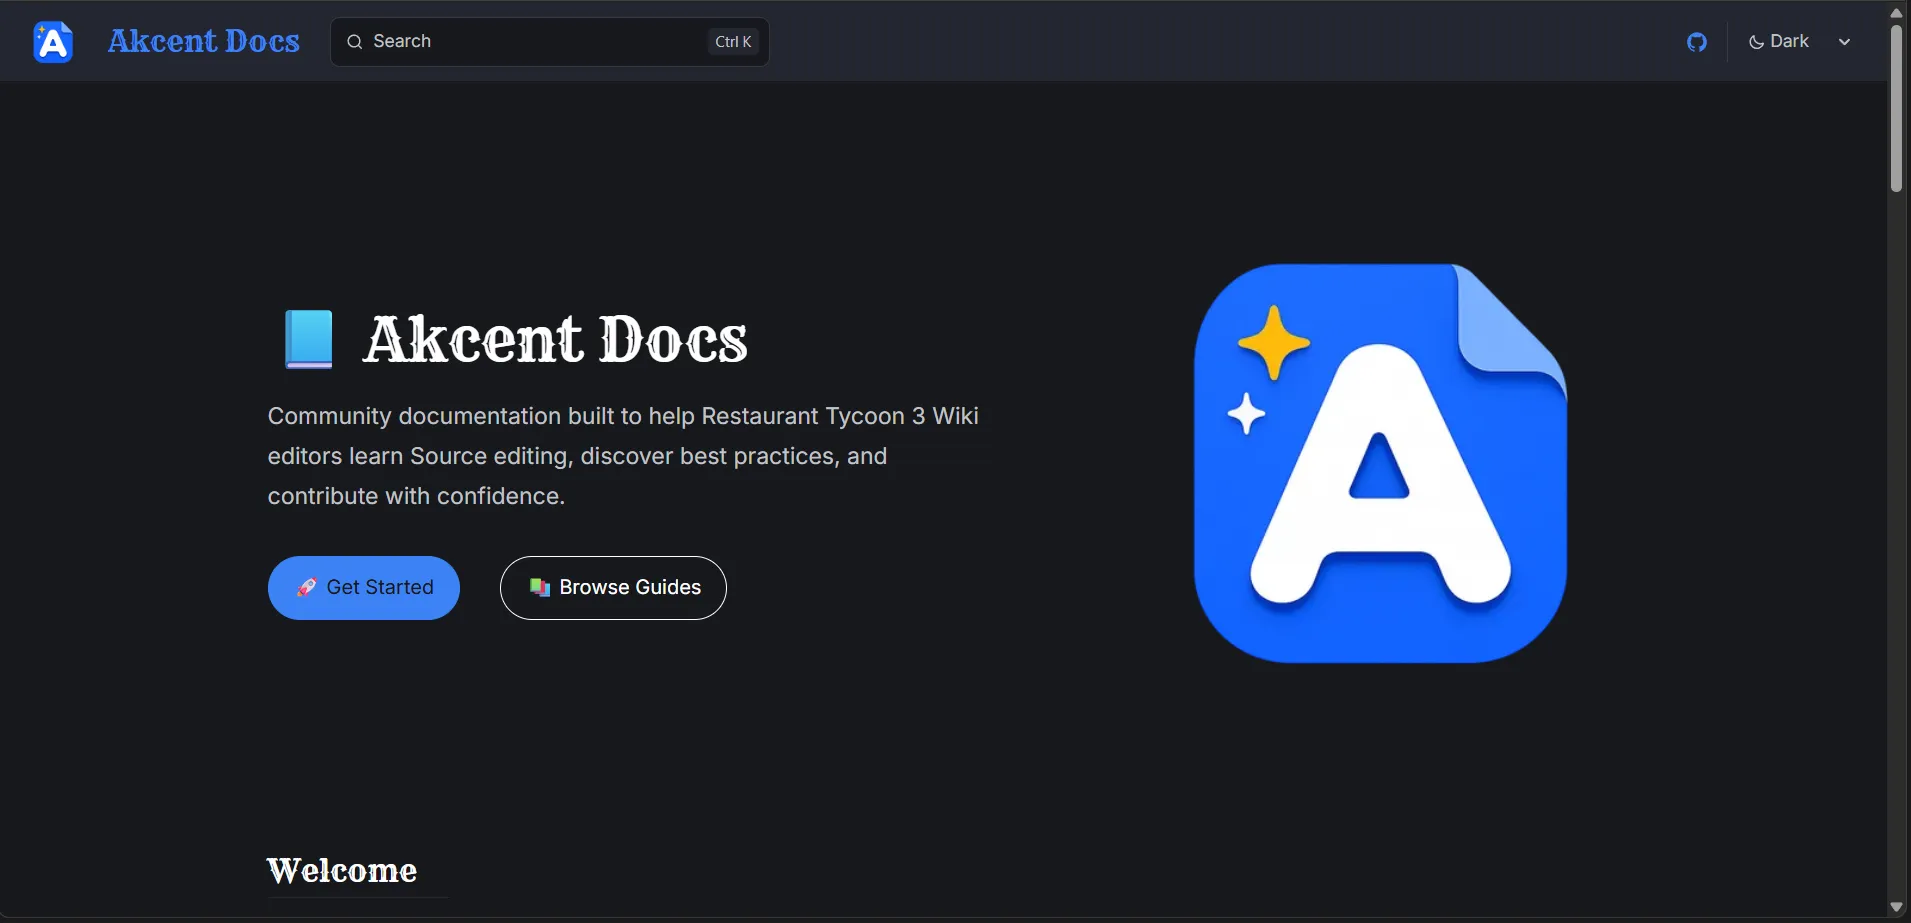Click the blue book emoji beside the title
Screen dimensions: 1911x923
(309, 340)
